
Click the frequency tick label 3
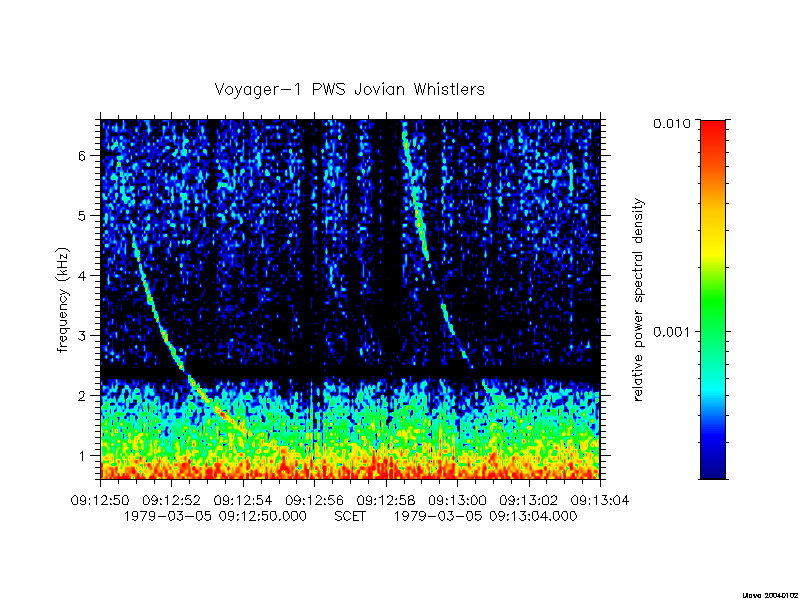pyautogui.click(x=82, y=336)
